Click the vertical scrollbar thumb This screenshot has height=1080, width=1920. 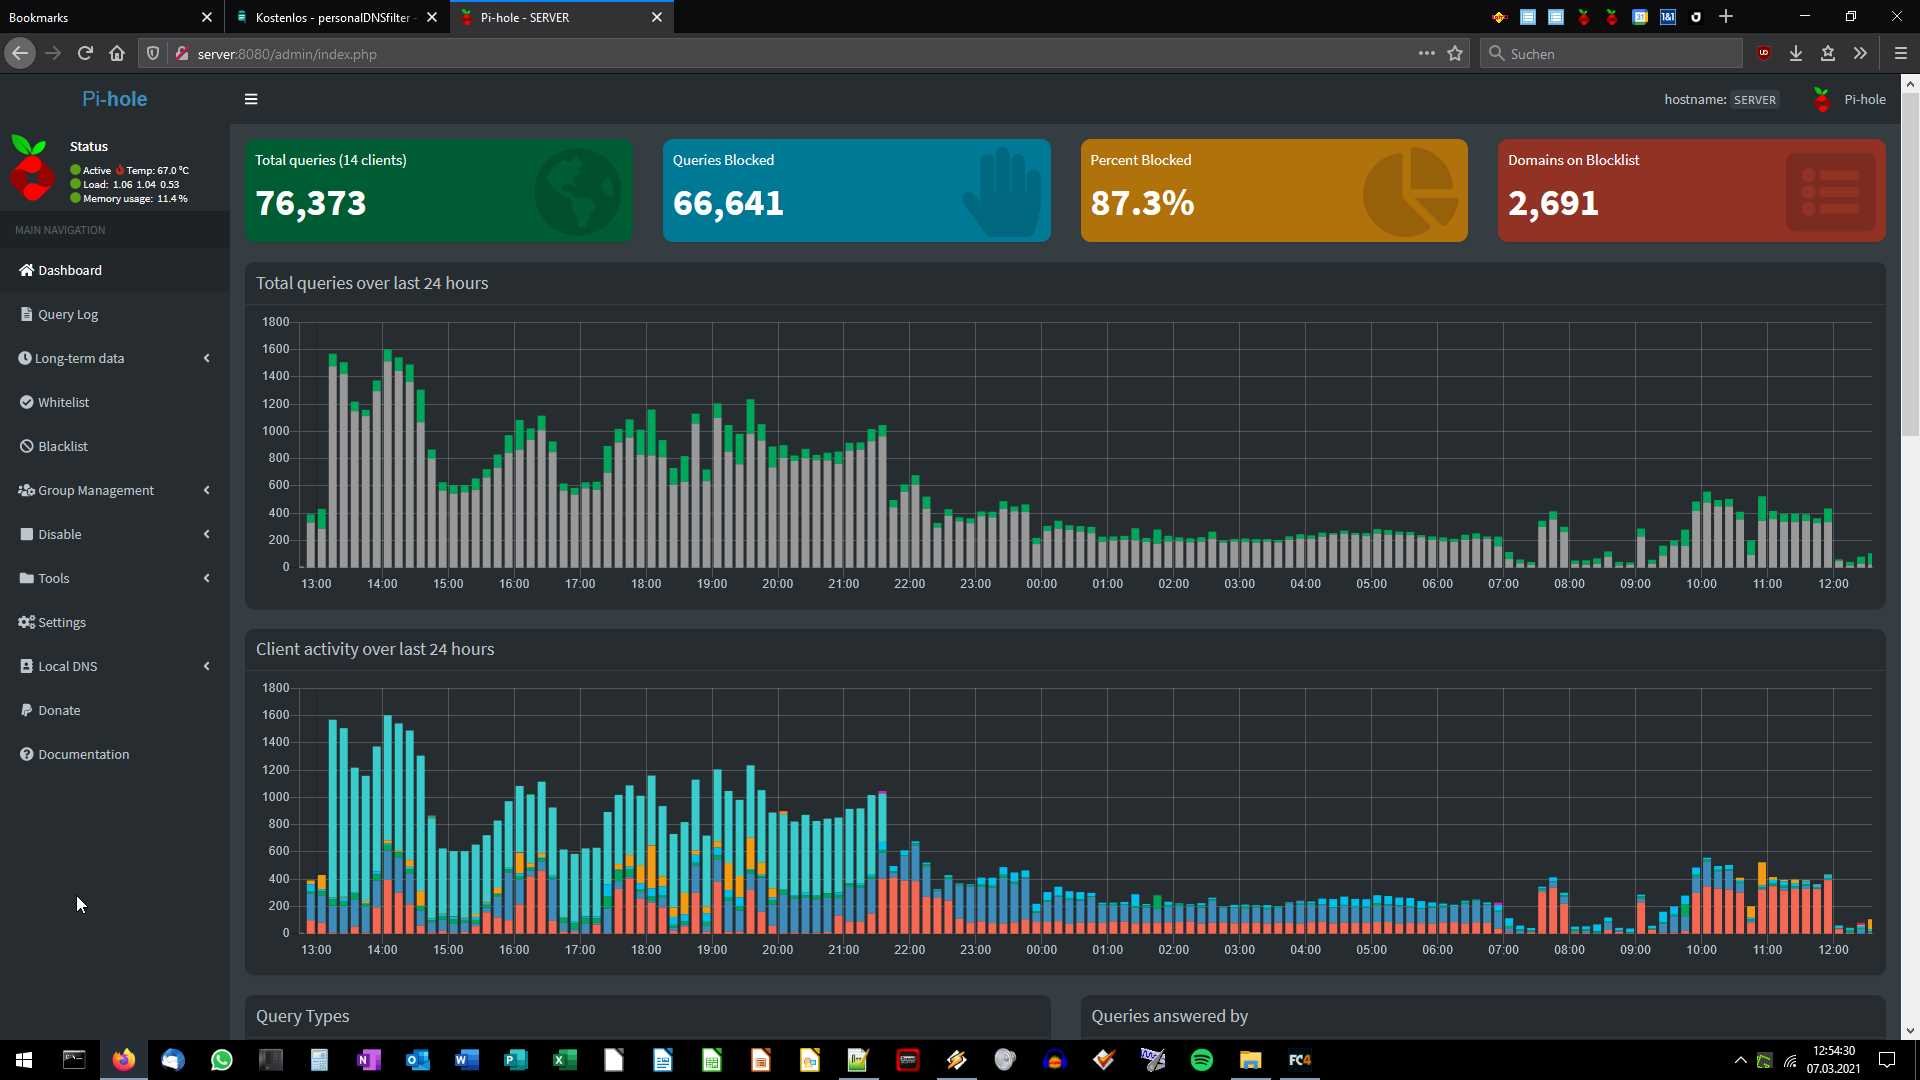point(1910,265)
